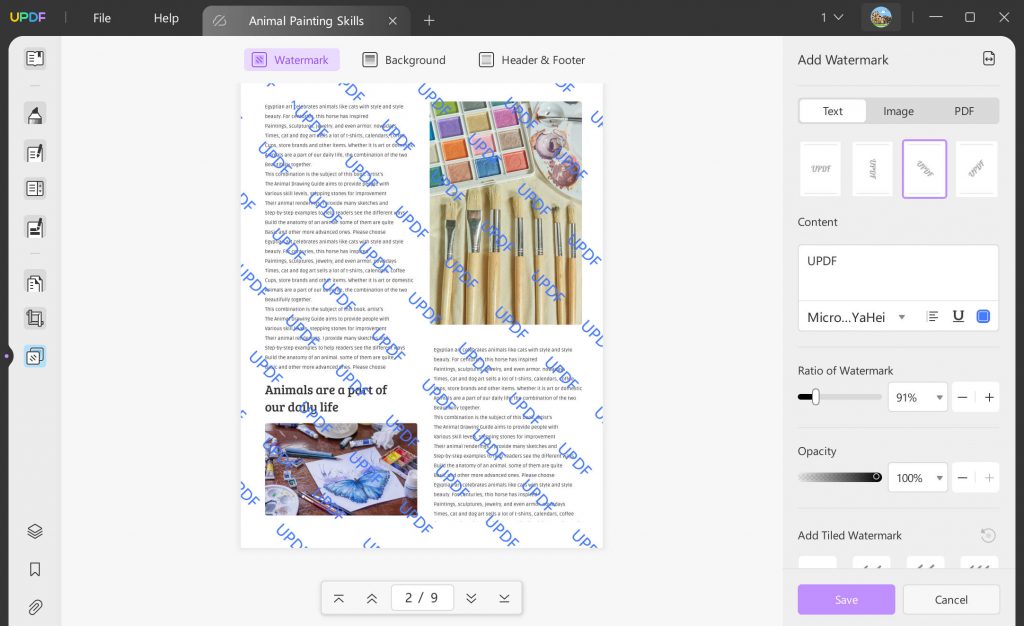Toggle text alignment for the watermark
This screenshot has height=626, width=1024.
(x=932, y=315)
